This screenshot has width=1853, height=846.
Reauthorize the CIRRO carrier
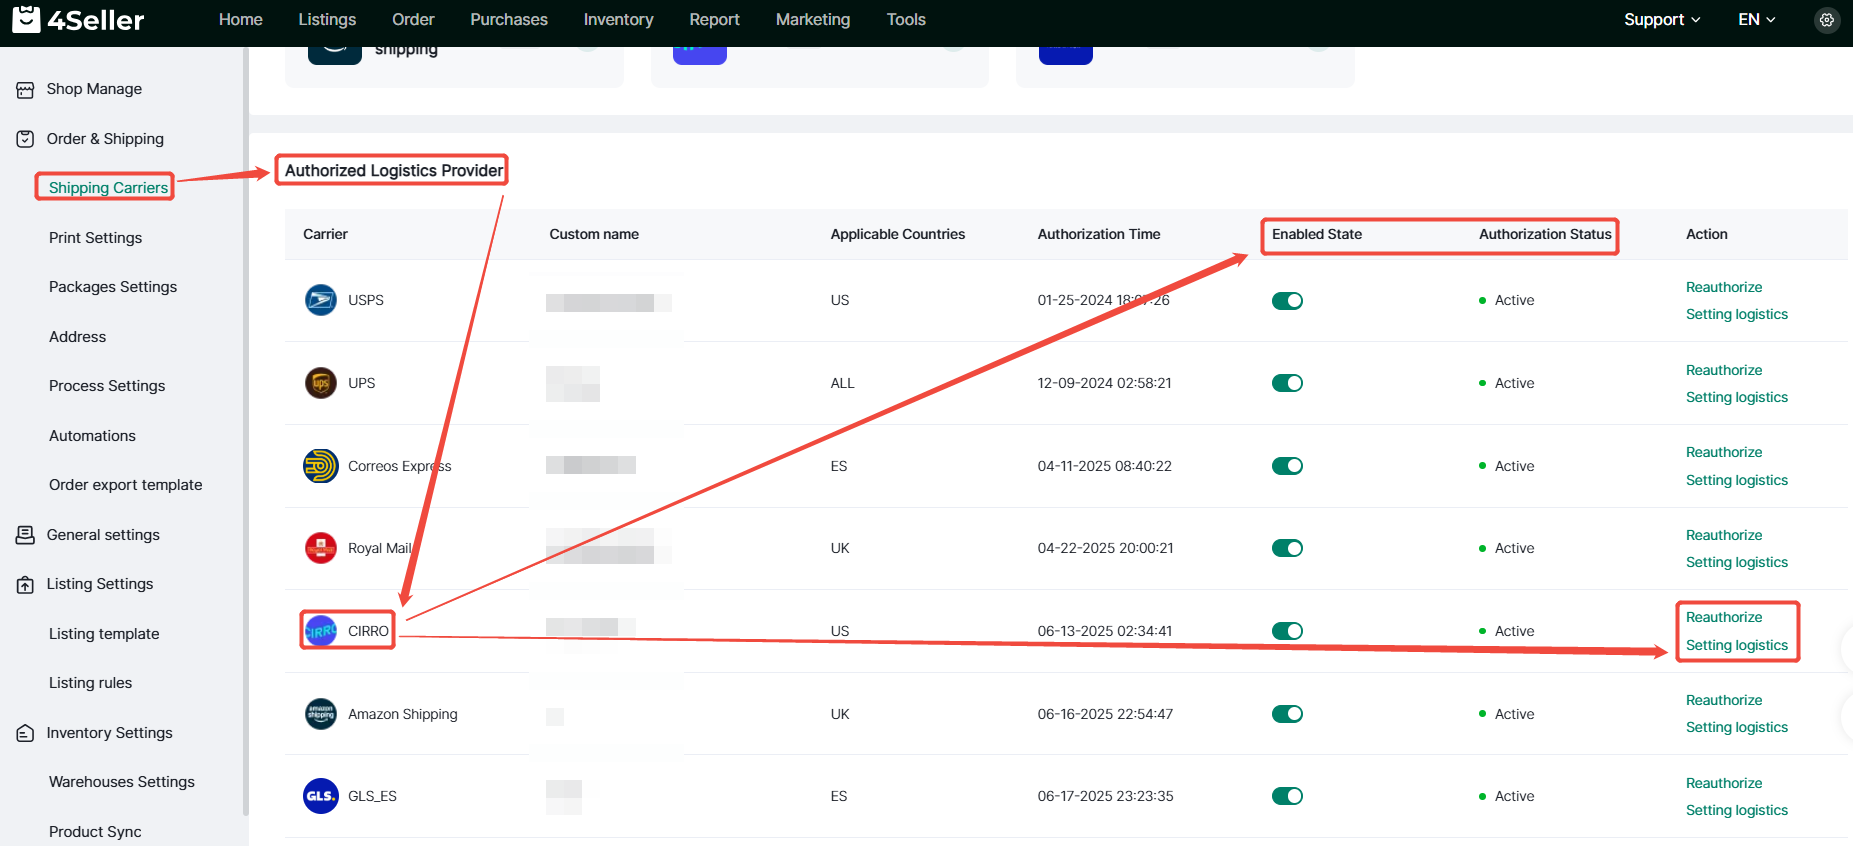[1724, 617]
